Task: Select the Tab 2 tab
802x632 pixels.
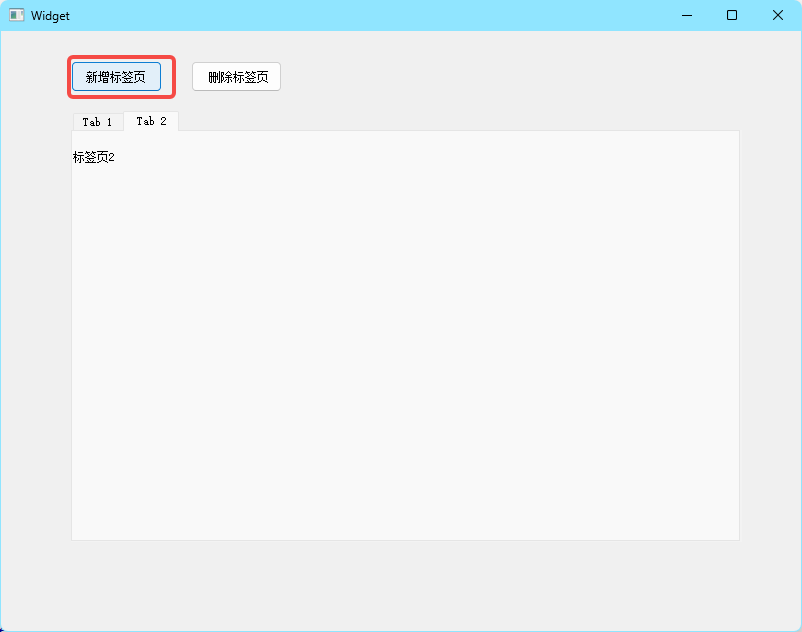Action: [151, 121]
